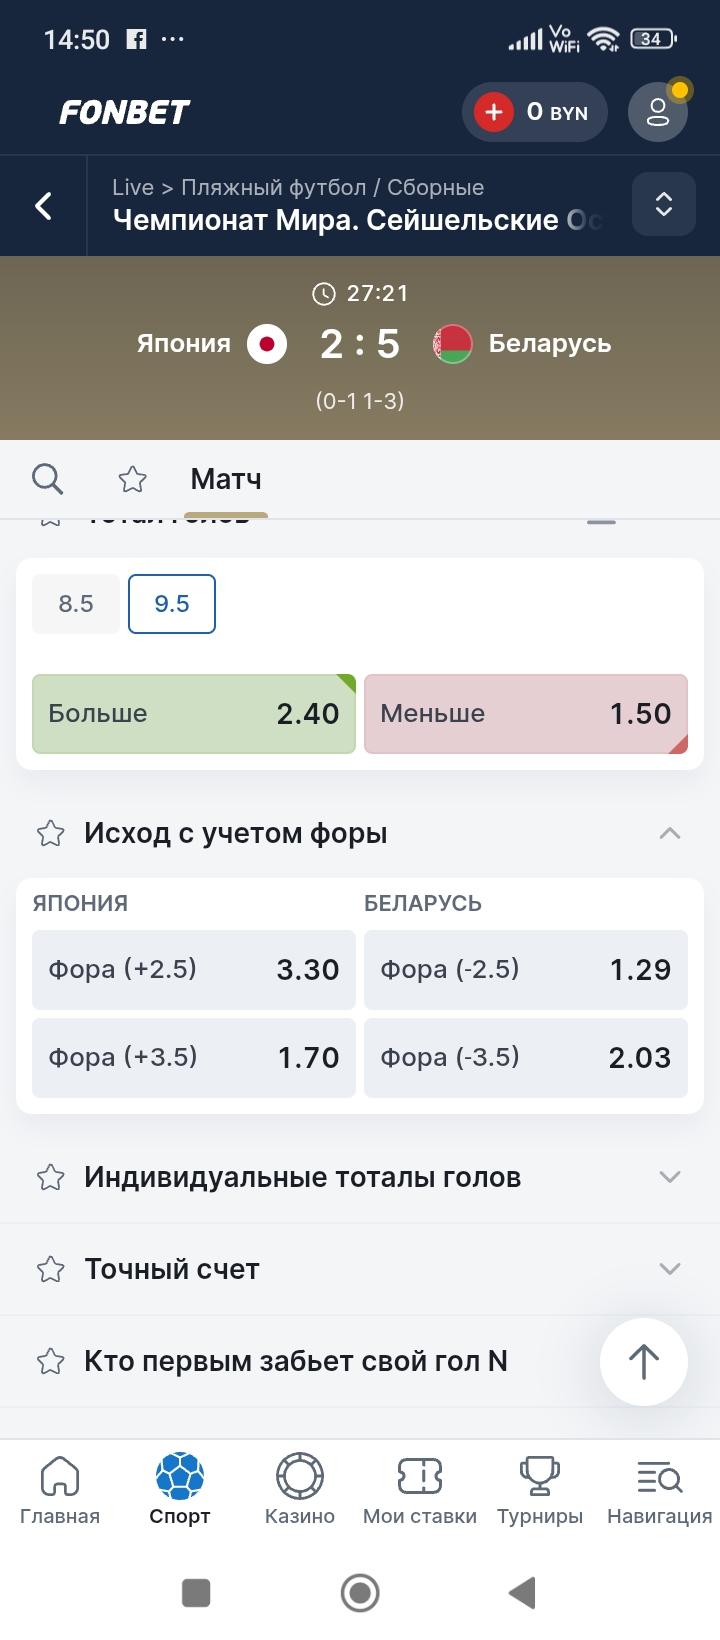The height and width of the screenshot is (1640, 720).
Task: Select the 8.5 total line option
Action: coord(76,604)
